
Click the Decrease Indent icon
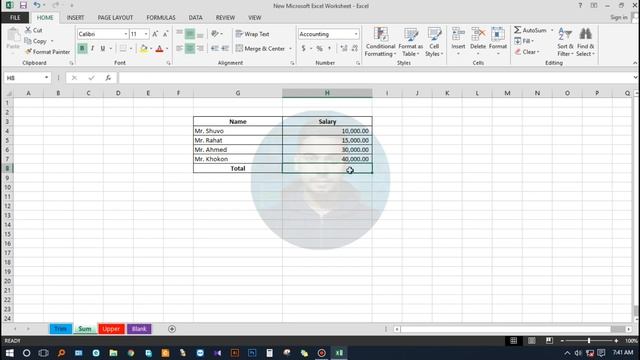point(215,48)
